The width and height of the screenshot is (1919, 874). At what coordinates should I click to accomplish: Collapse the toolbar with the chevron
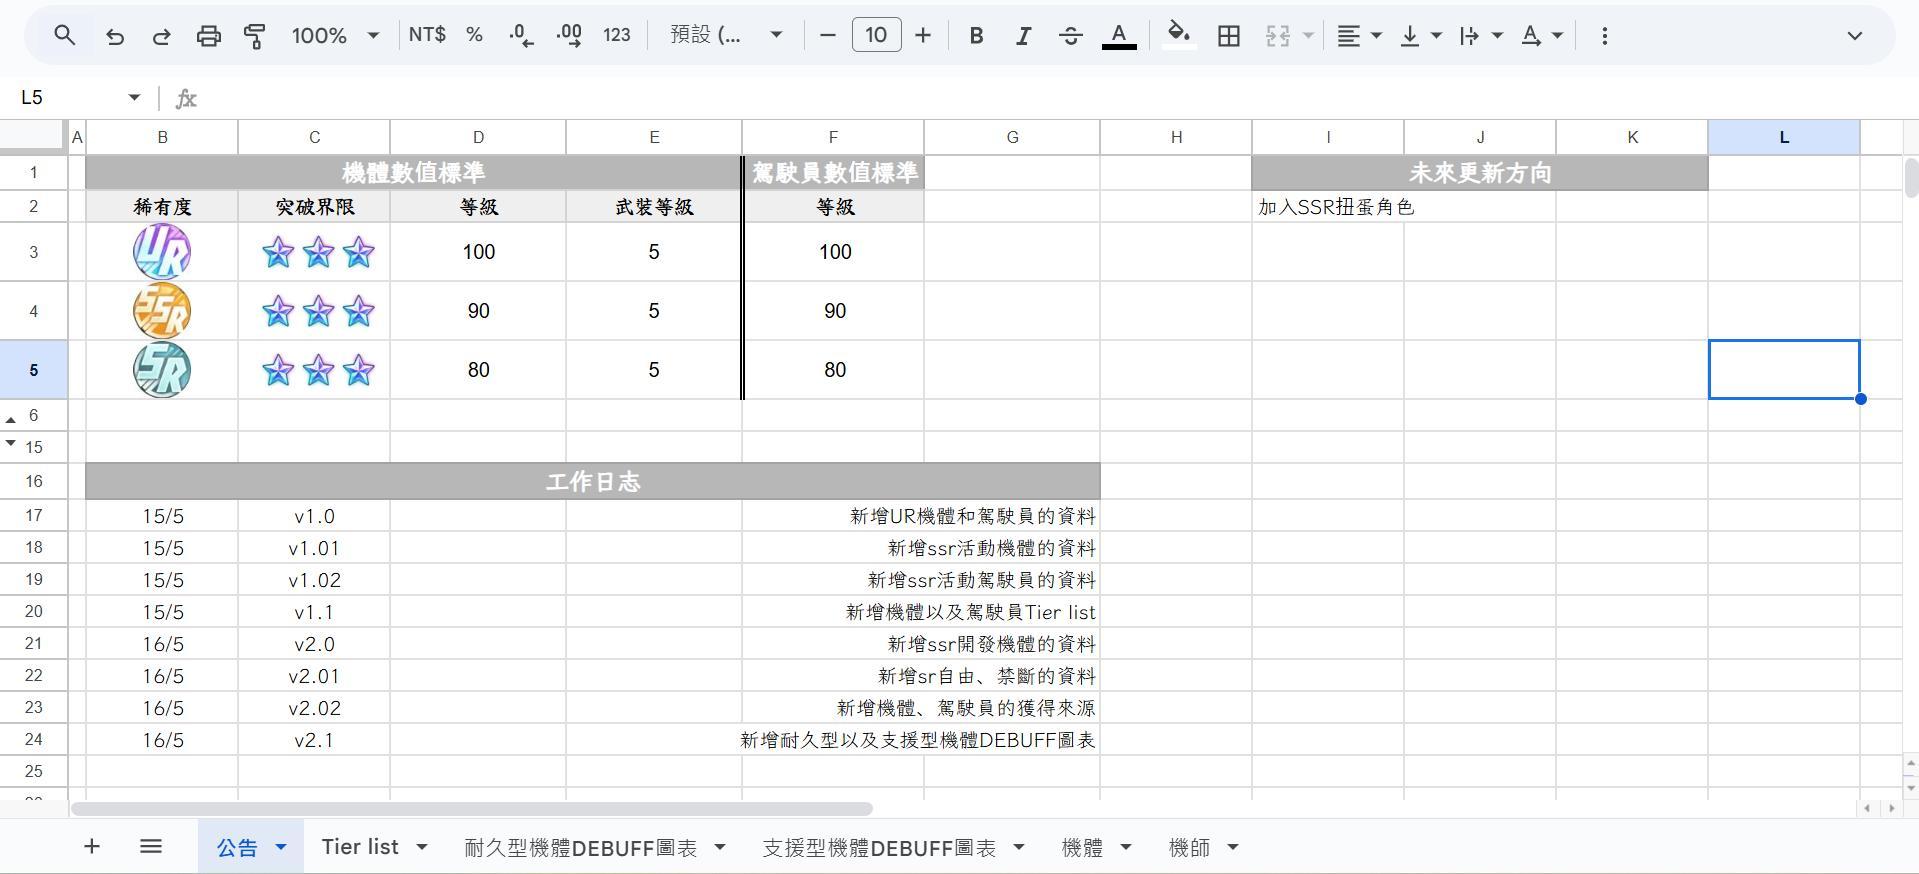click(x=1854, y=36)
